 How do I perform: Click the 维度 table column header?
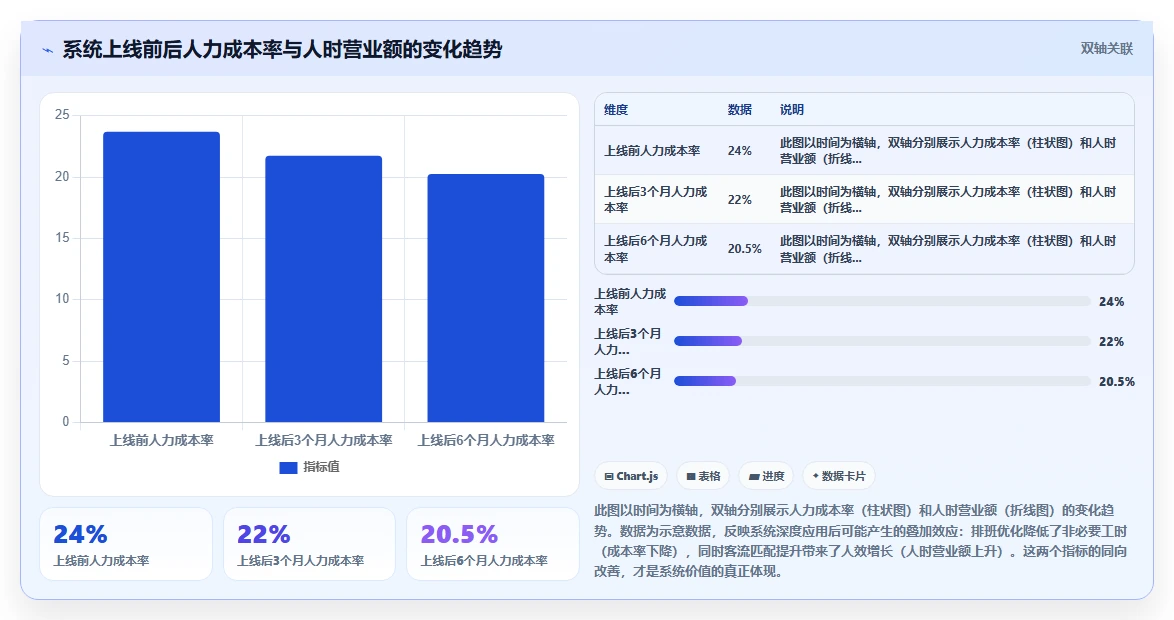click(616, 110)
